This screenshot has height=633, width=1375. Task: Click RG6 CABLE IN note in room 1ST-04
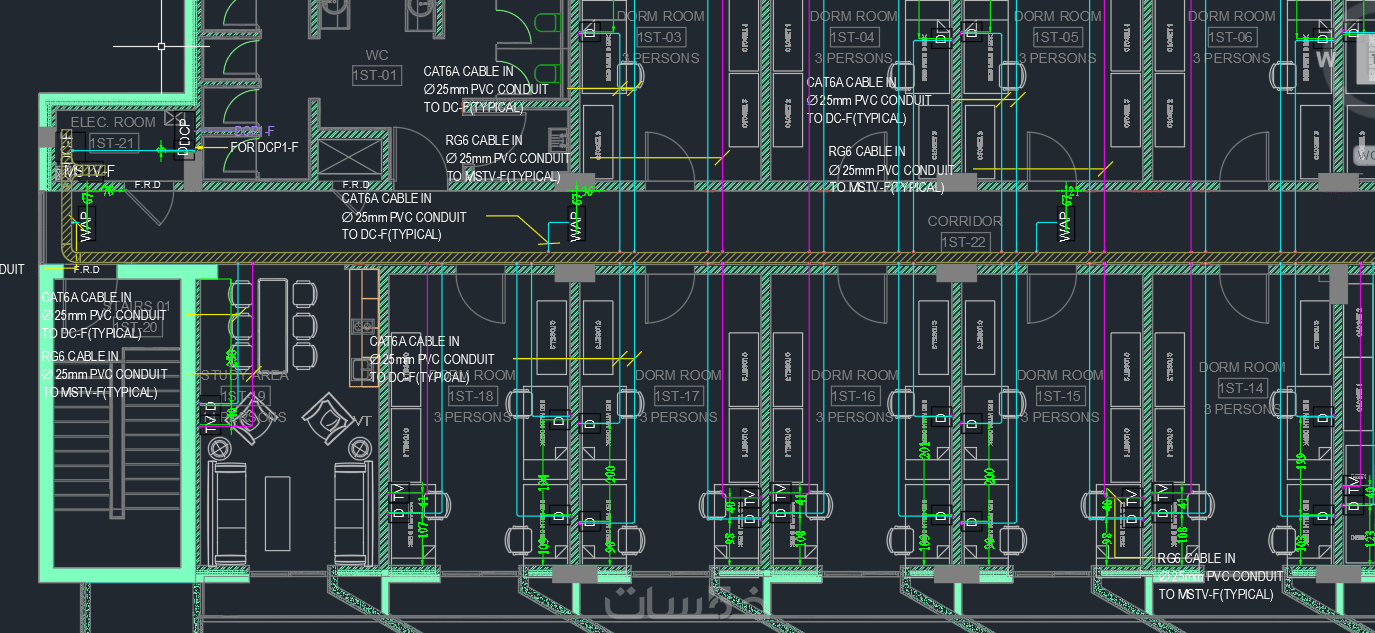tap(866, 152)
